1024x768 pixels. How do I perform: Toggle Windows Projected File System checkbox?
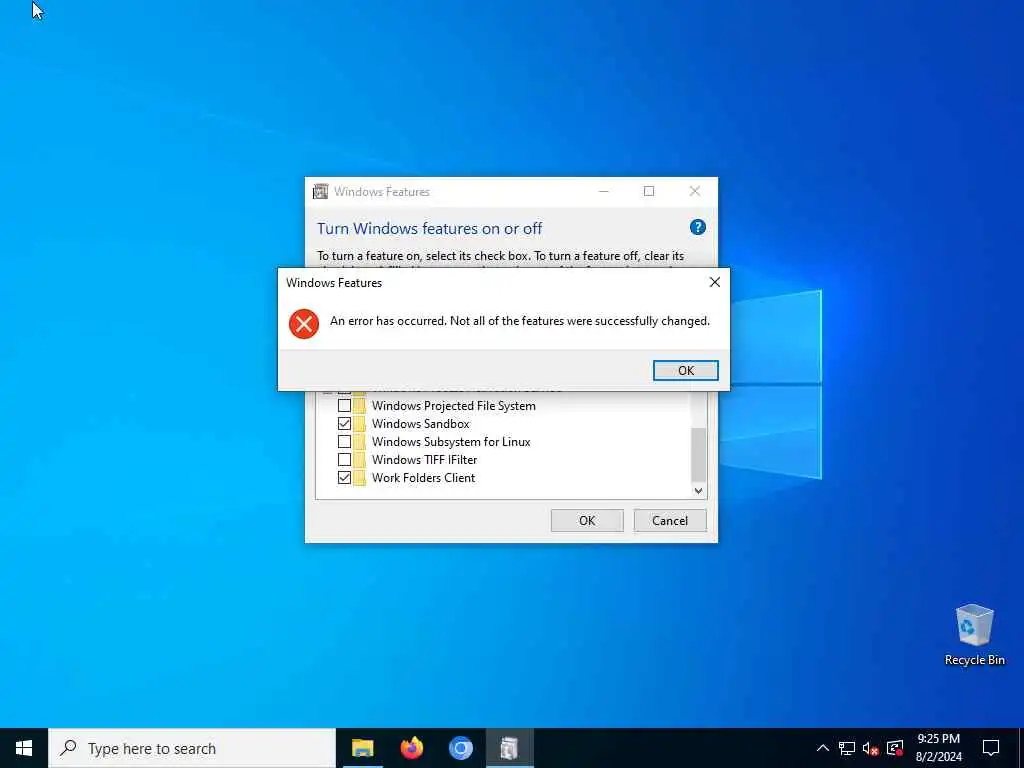(344, 406)
